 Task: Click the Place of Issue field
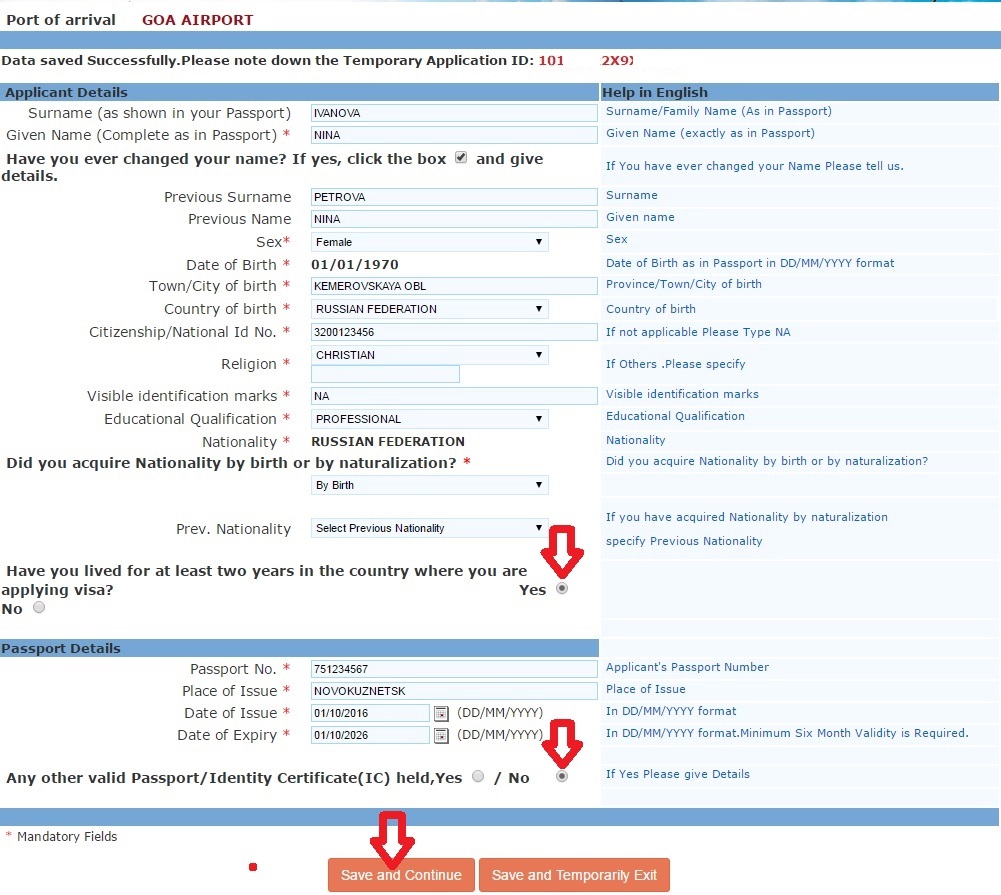[x=454, y=691]
